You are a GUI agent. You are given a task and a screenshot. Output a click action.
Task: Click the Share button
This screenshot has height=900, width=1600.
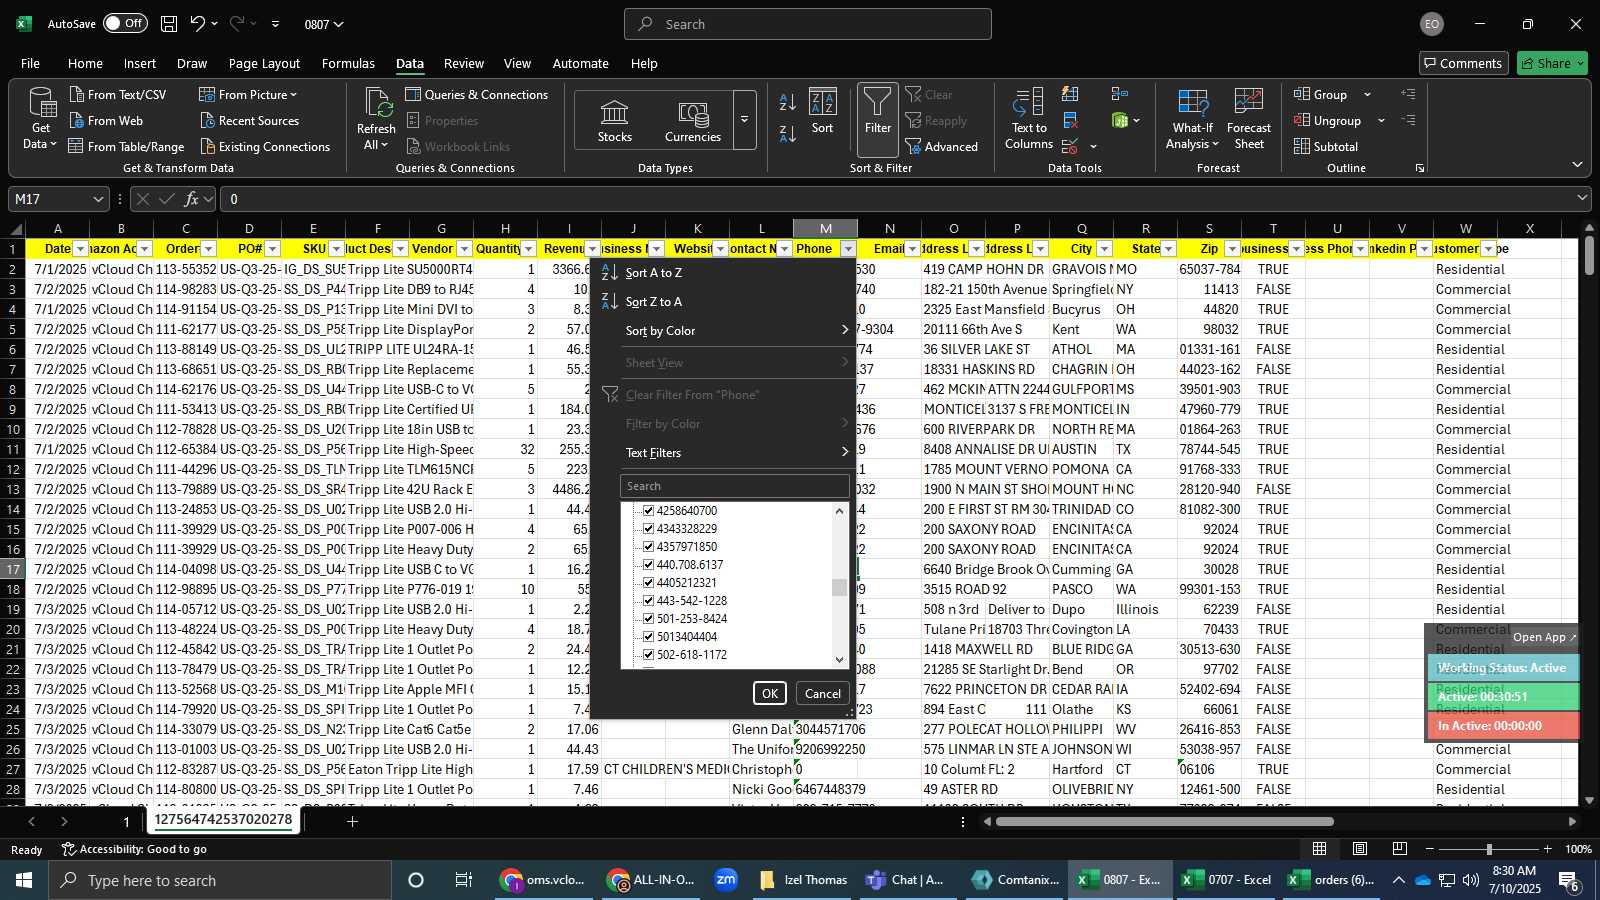pyautogui.click(x=1552, y=63)
